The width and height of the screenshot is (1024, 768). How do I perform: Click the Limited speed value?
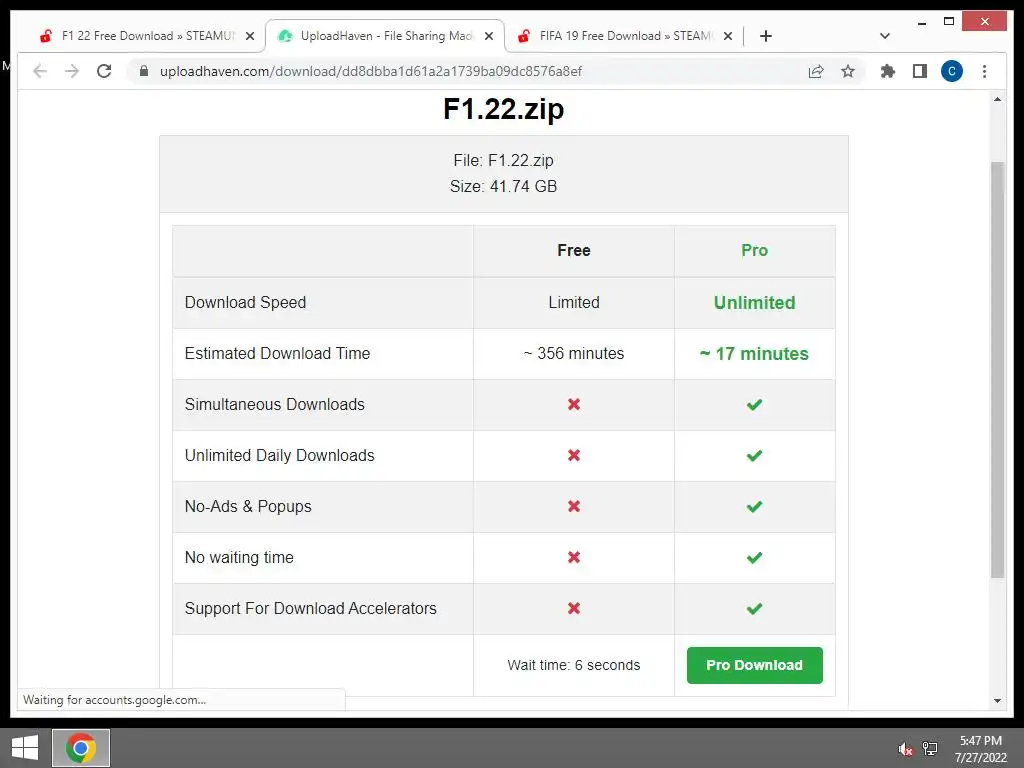573,302
